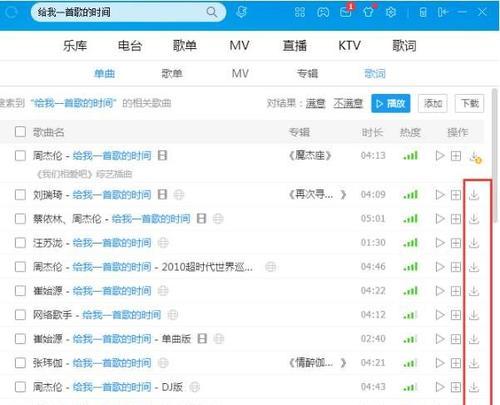This screenshot has width=500, height=405.
Task: Select the 专辑 search results tab
Action: (307, 73)
